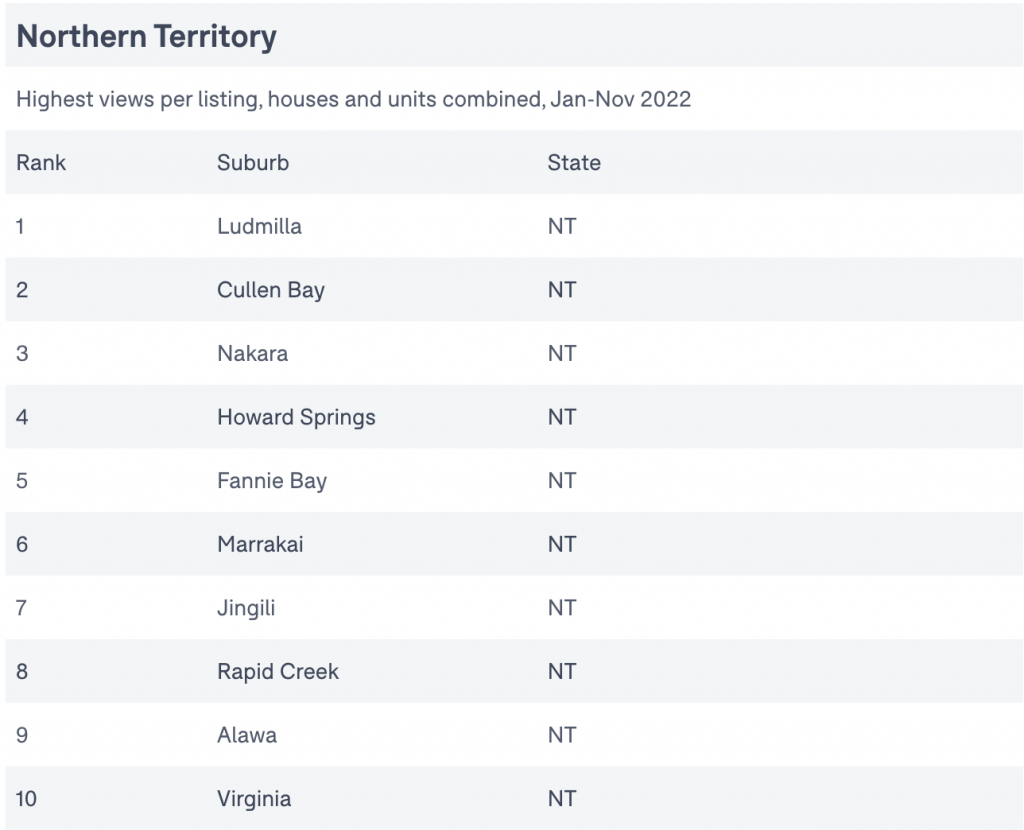Click the NT state cell for Ludmilla
This screenshot has width=1024, height=830.
coord(562,227)
